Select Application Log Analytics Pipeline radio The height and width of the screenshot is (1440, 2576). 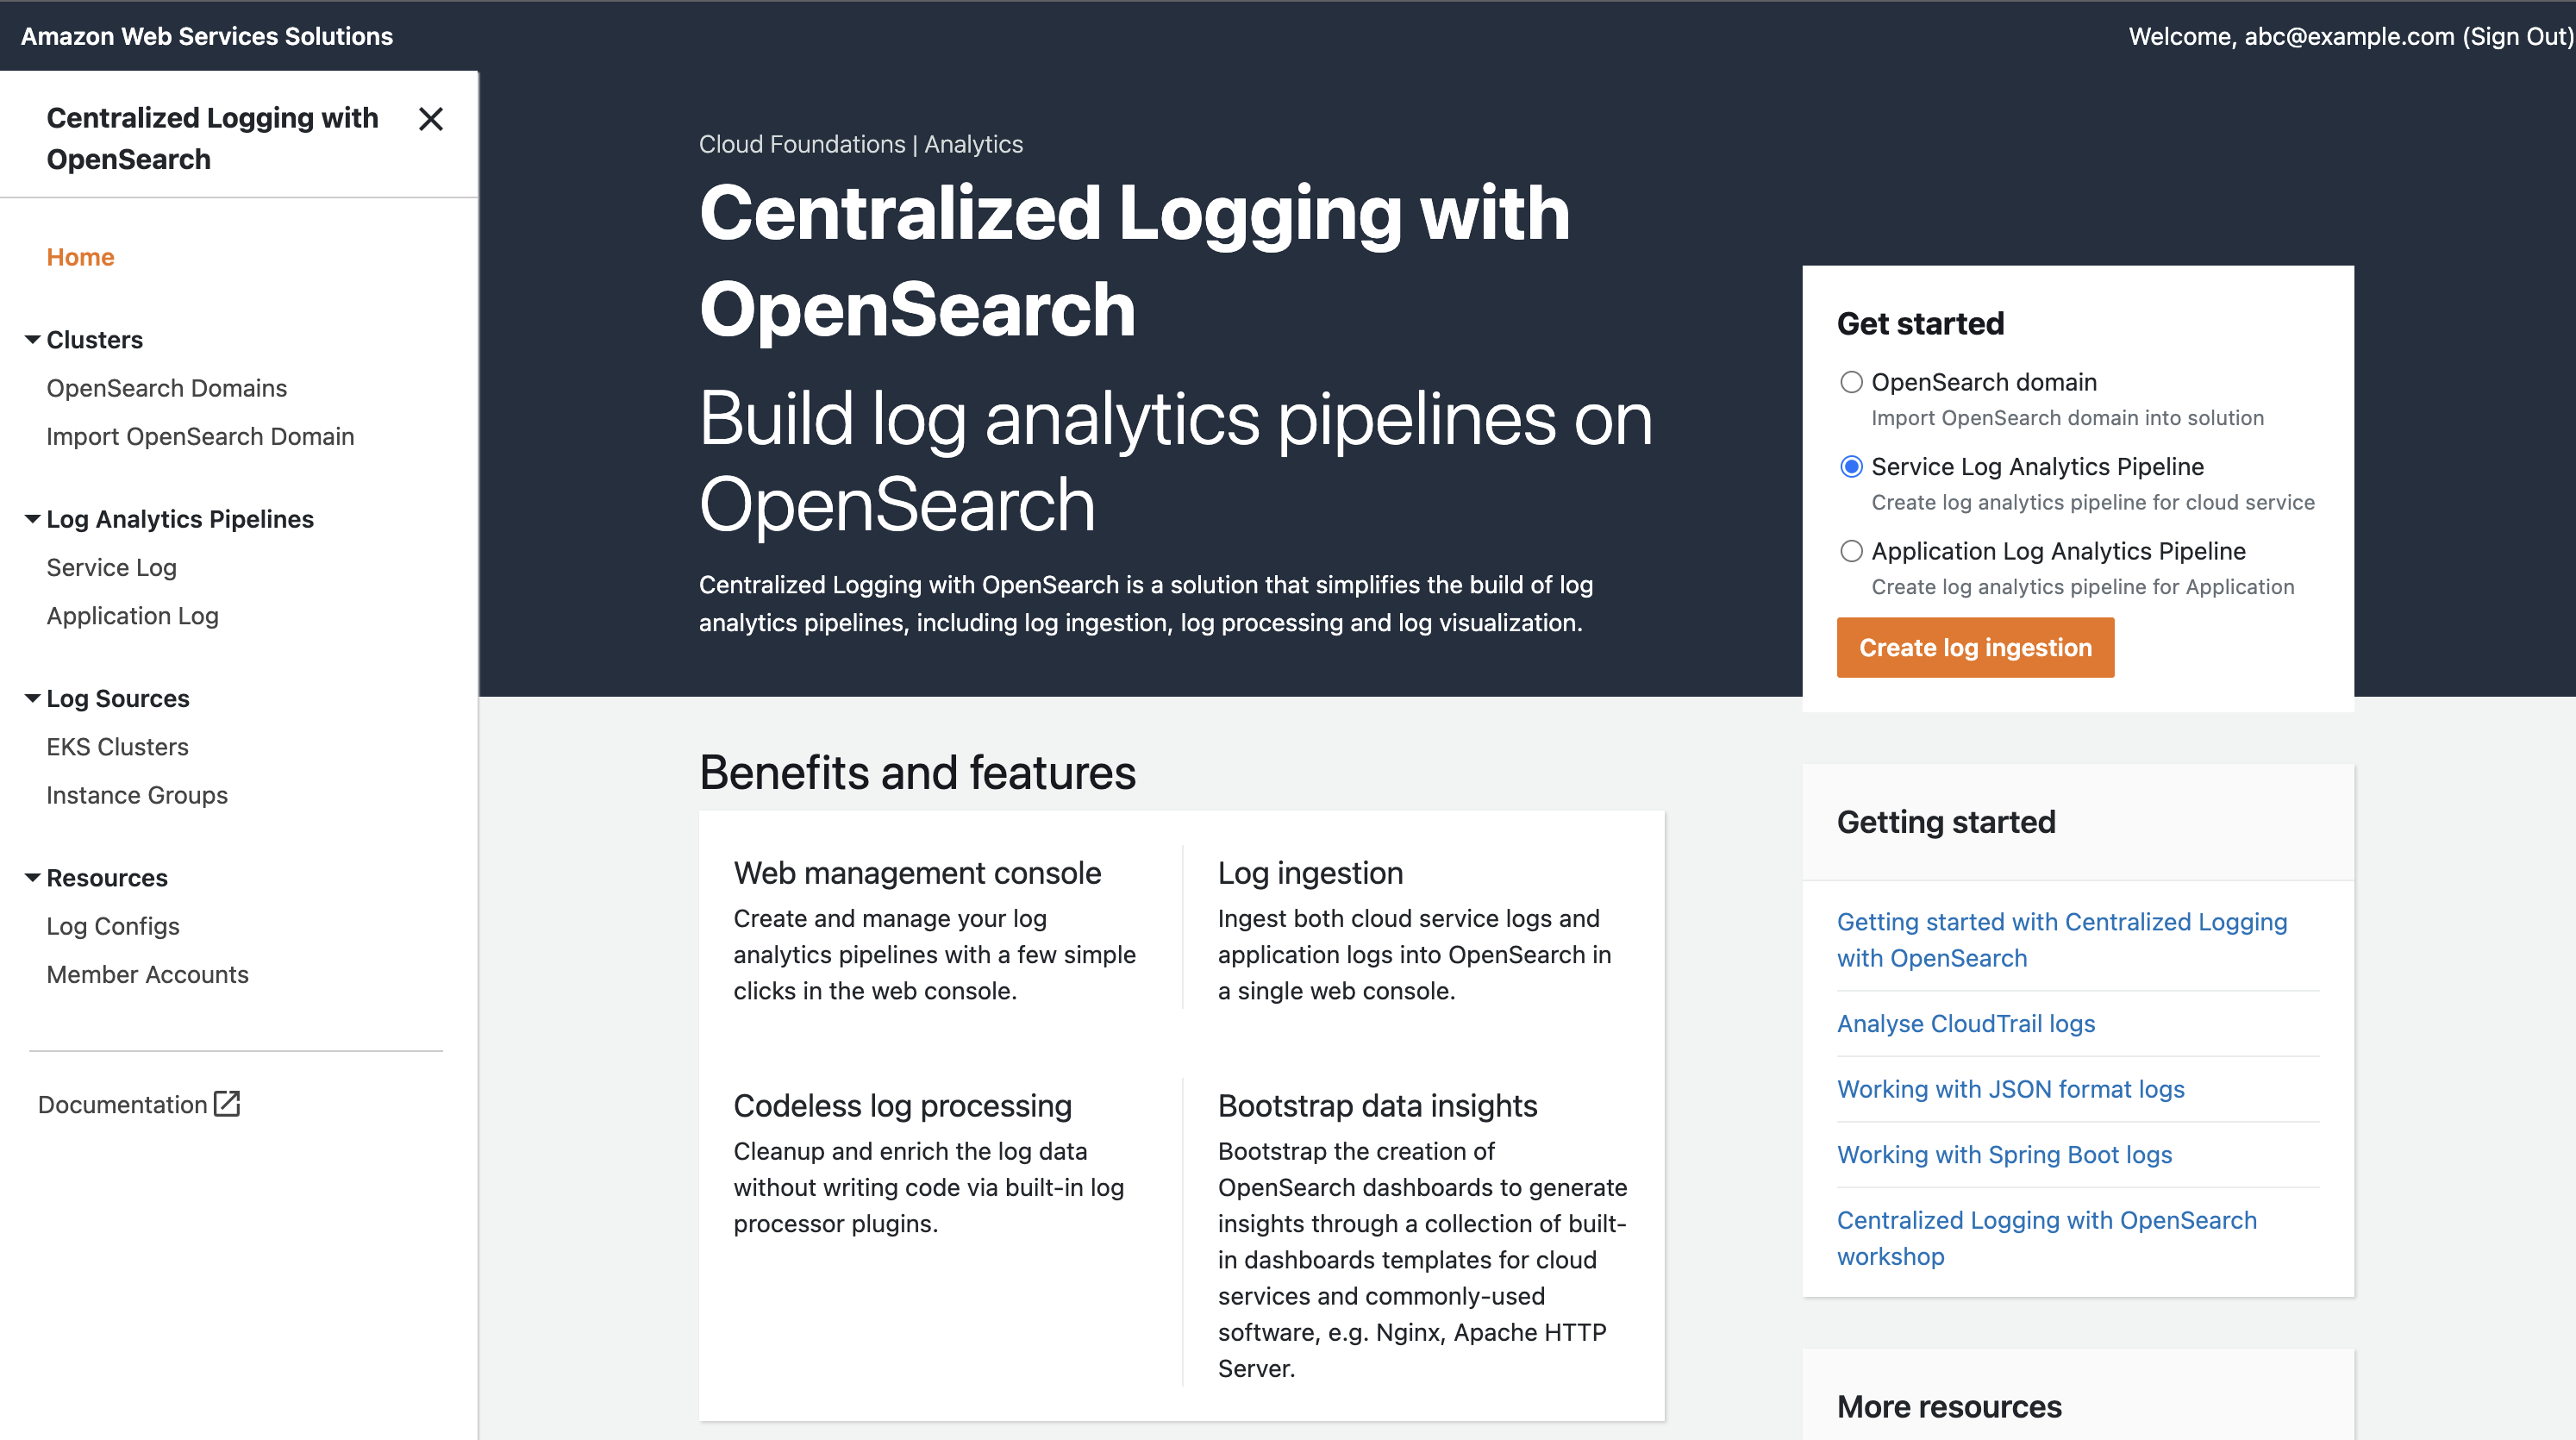(x=1851, y=551)
